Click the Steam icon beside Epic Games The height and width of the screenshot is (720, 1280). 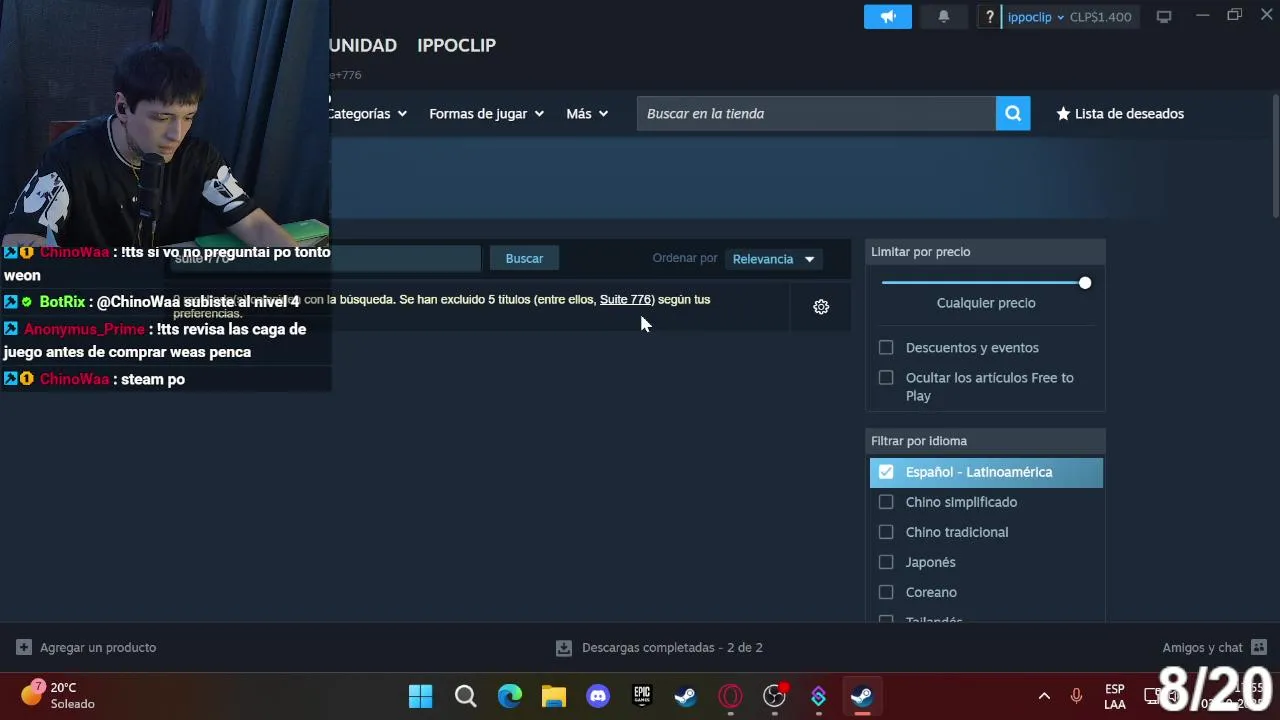(x=686, y=696)
